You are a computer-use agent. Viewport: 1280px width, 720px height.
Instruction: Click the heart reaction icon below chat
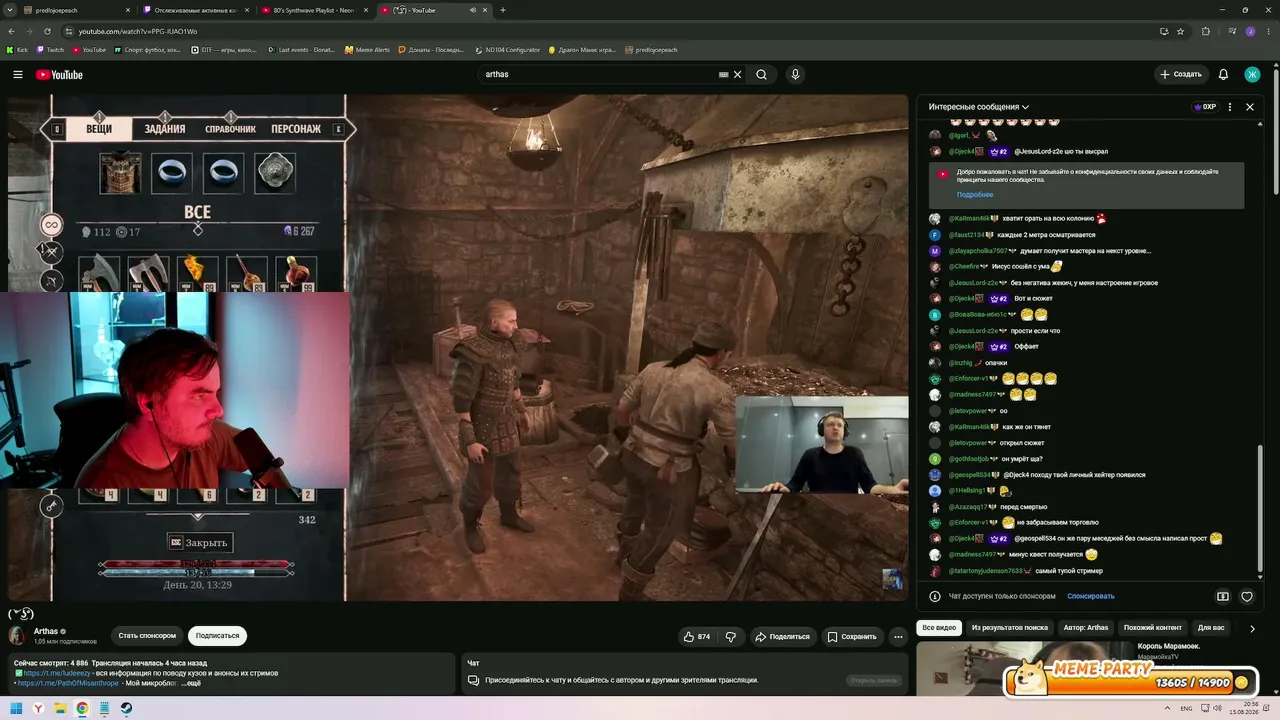[x=1247, y=596]
